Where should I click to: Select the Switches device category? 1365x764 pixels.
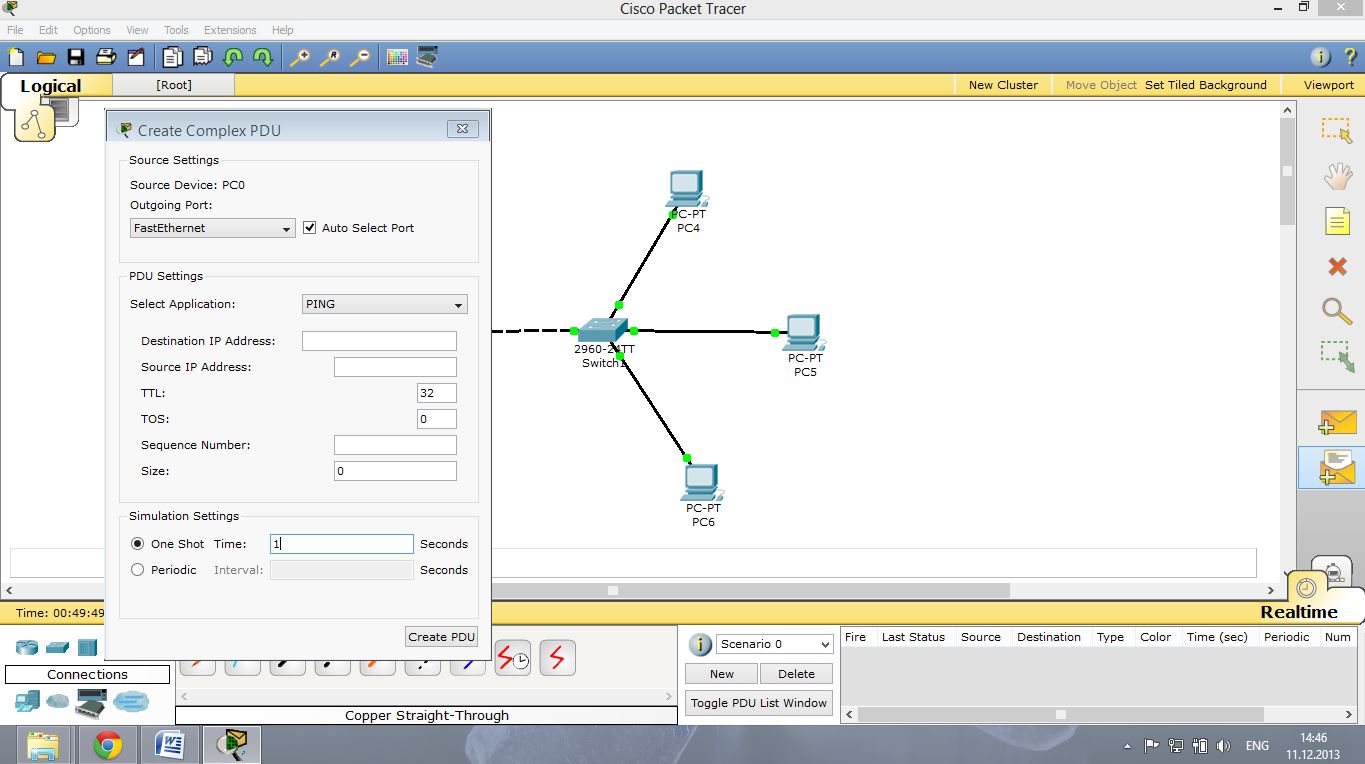tap(57, 647)
